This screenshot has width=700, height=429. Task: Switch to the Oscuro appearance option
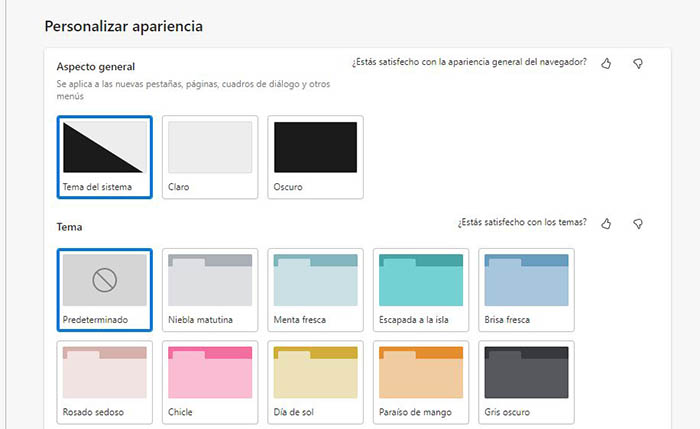[316, 157]
